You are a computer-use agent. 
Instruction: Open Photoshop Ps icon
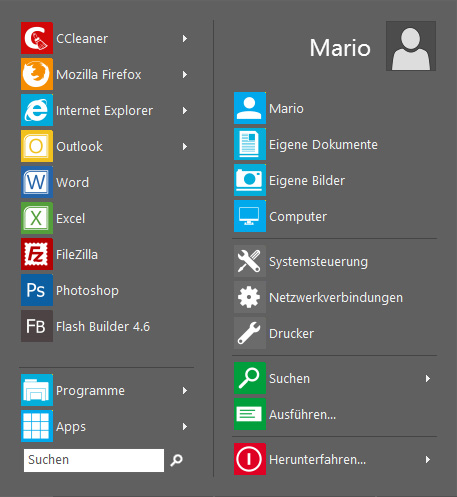click(x=37, y=290)
